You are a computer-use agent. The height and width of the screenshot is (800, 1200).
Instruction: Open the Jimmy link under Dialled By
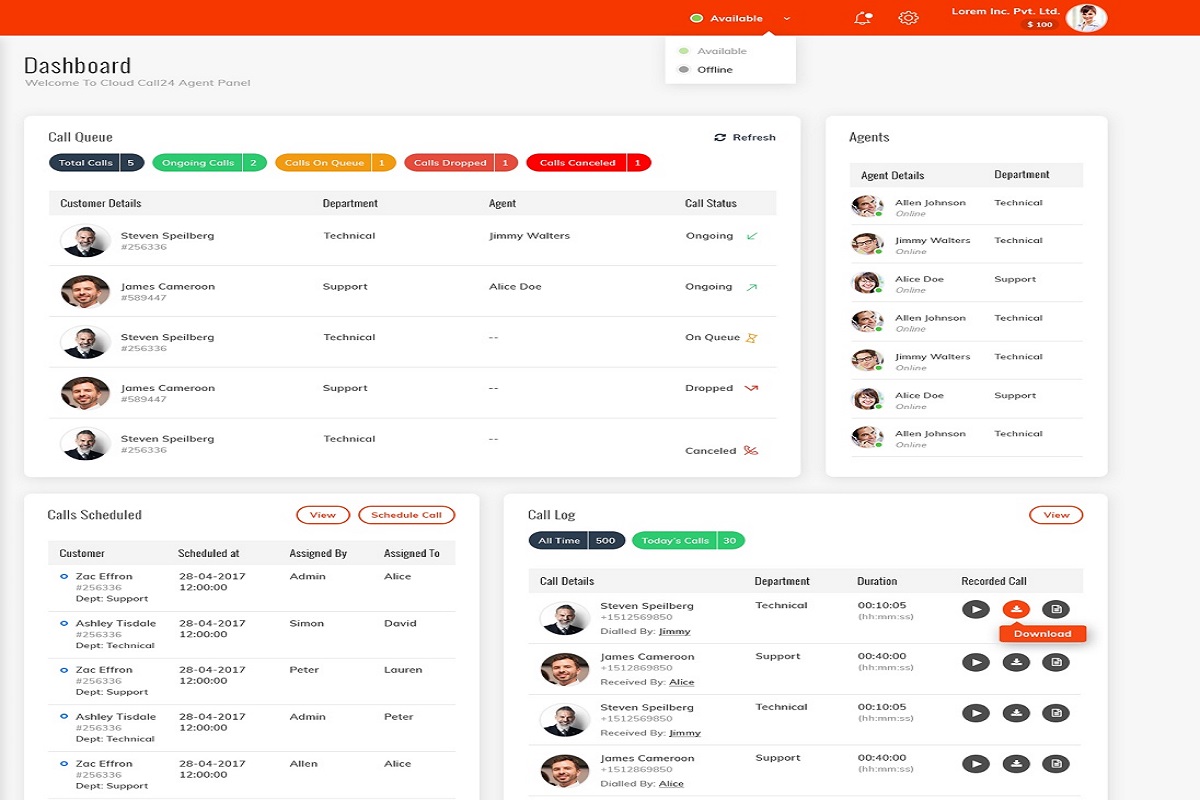click(x=675, y=632)
